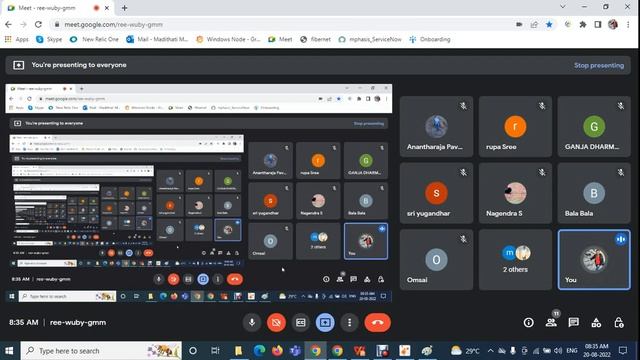The image size is (640, 360).
Task: Open more options three-dot menu in Meet
Action: (x=349, y=322)
